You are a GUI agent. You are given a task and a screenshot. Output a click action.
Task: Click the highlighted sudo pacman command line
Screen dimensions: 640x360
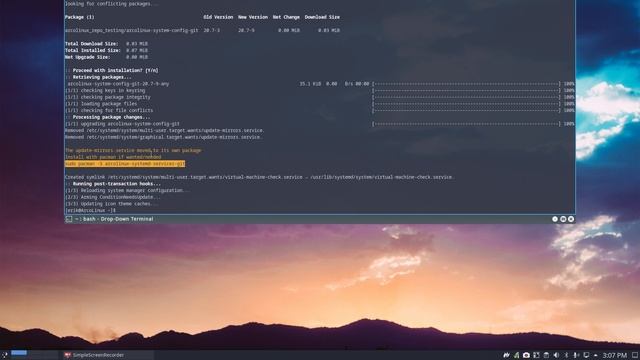tap(125, 164)
